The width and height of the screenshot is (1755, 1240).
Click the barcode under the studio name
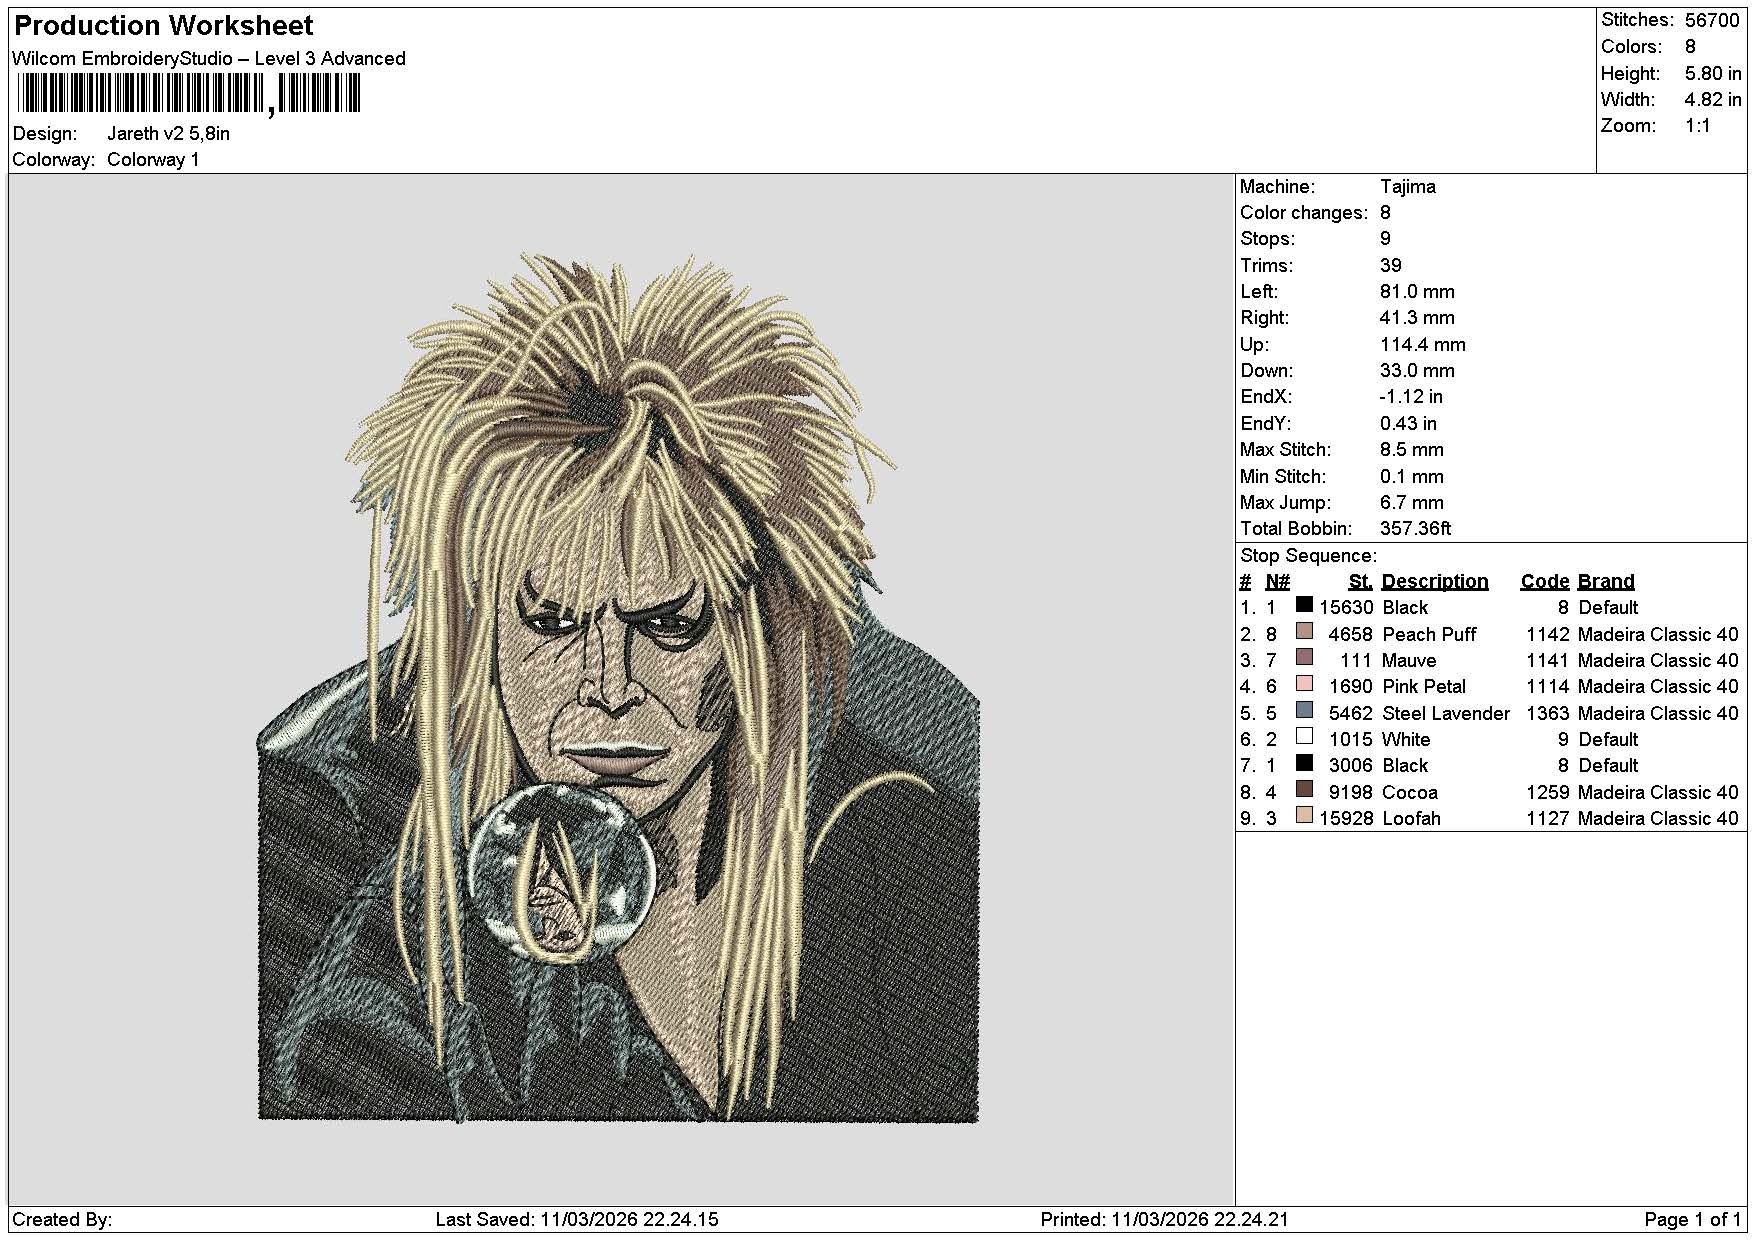[188, 96]
